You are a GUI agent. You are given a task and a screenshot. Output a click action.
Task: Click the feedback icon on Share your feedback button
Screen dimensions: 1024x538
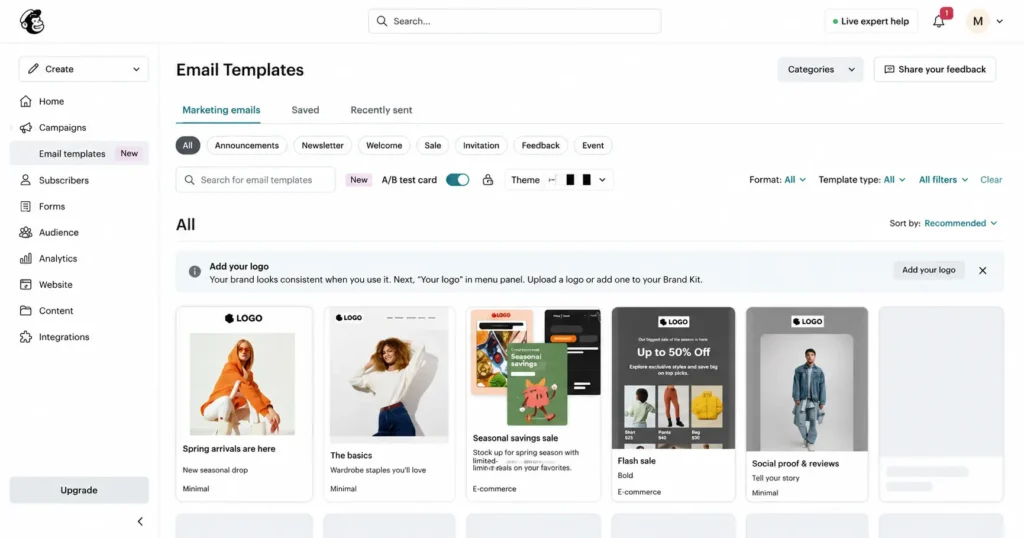coord(889,69)
